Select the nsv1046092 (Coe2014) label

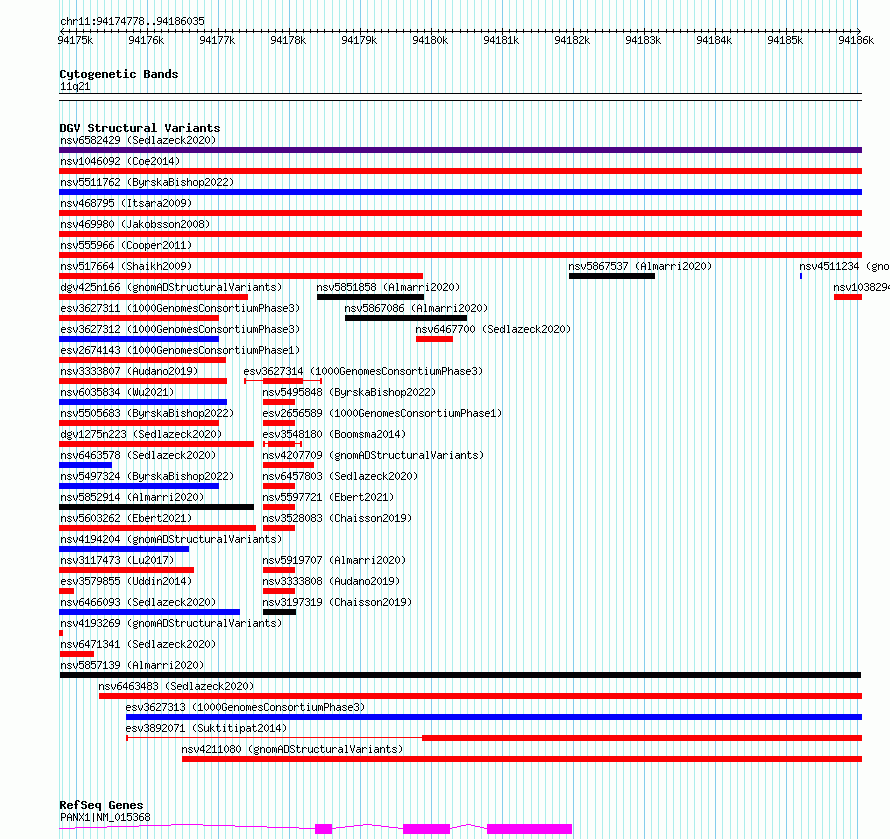coord(120,161)
